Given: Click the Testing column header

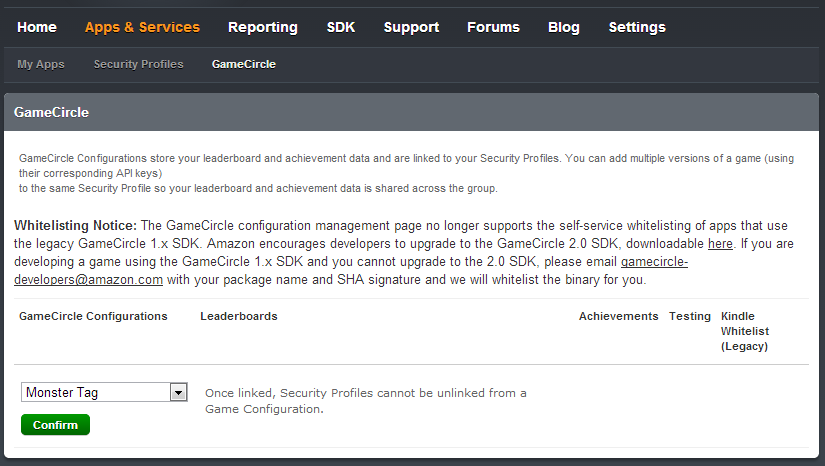Looking at the screenshot, I should pyautogui.click(x=690, y=316).
